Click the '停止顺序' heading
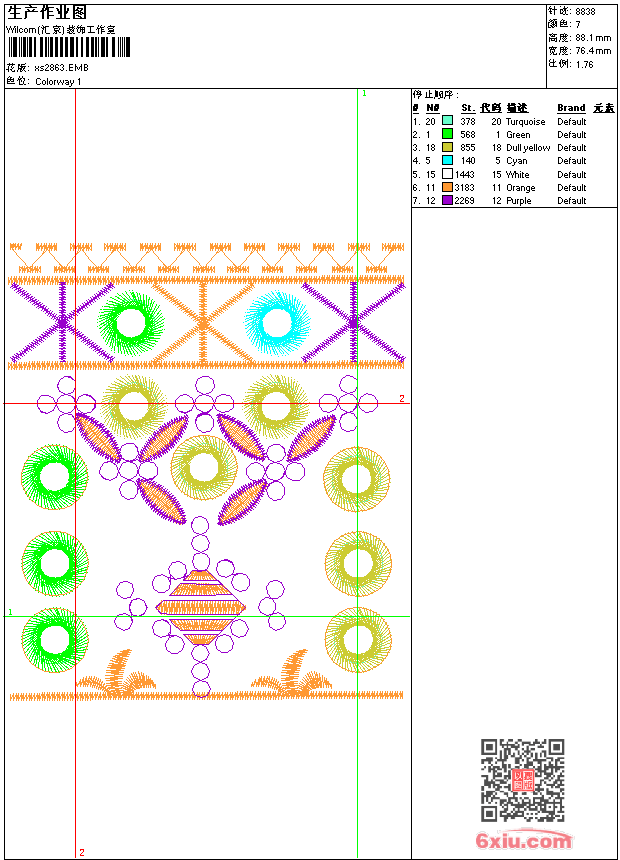Screen dimensions: 620x860 [x=436, y=95]
